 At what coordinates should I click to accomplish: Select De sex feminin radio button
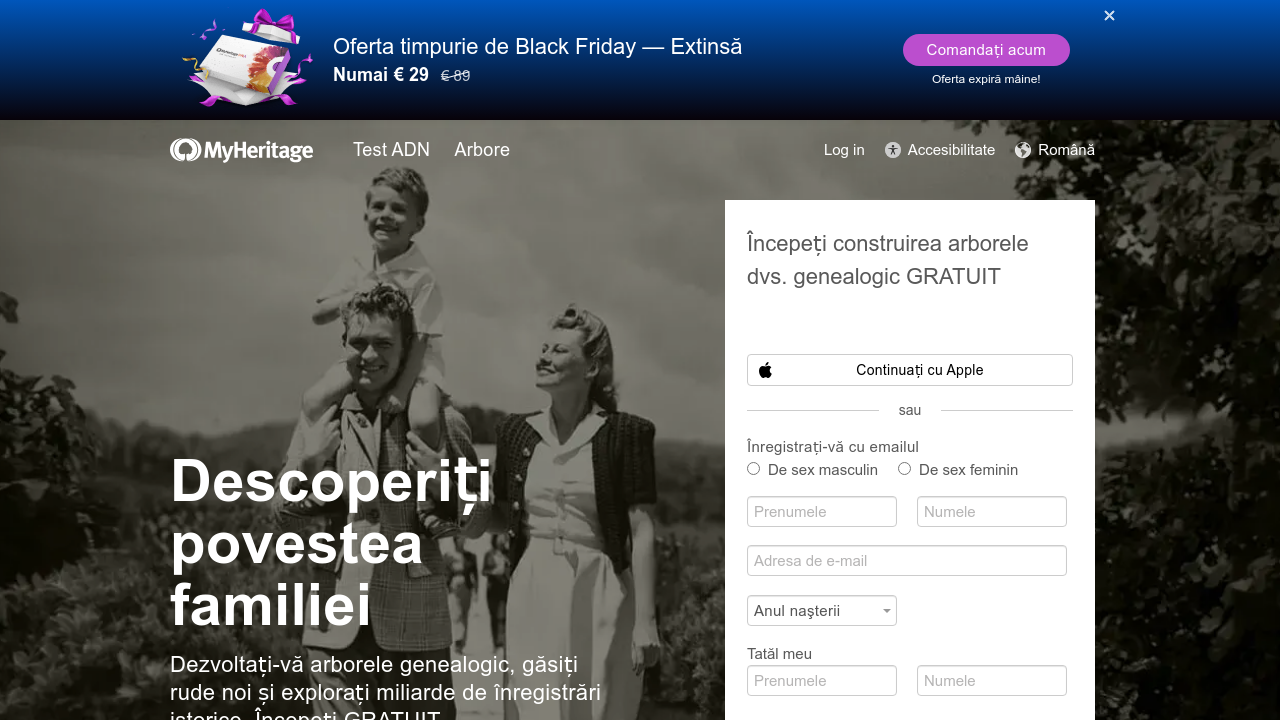point(904,469)
